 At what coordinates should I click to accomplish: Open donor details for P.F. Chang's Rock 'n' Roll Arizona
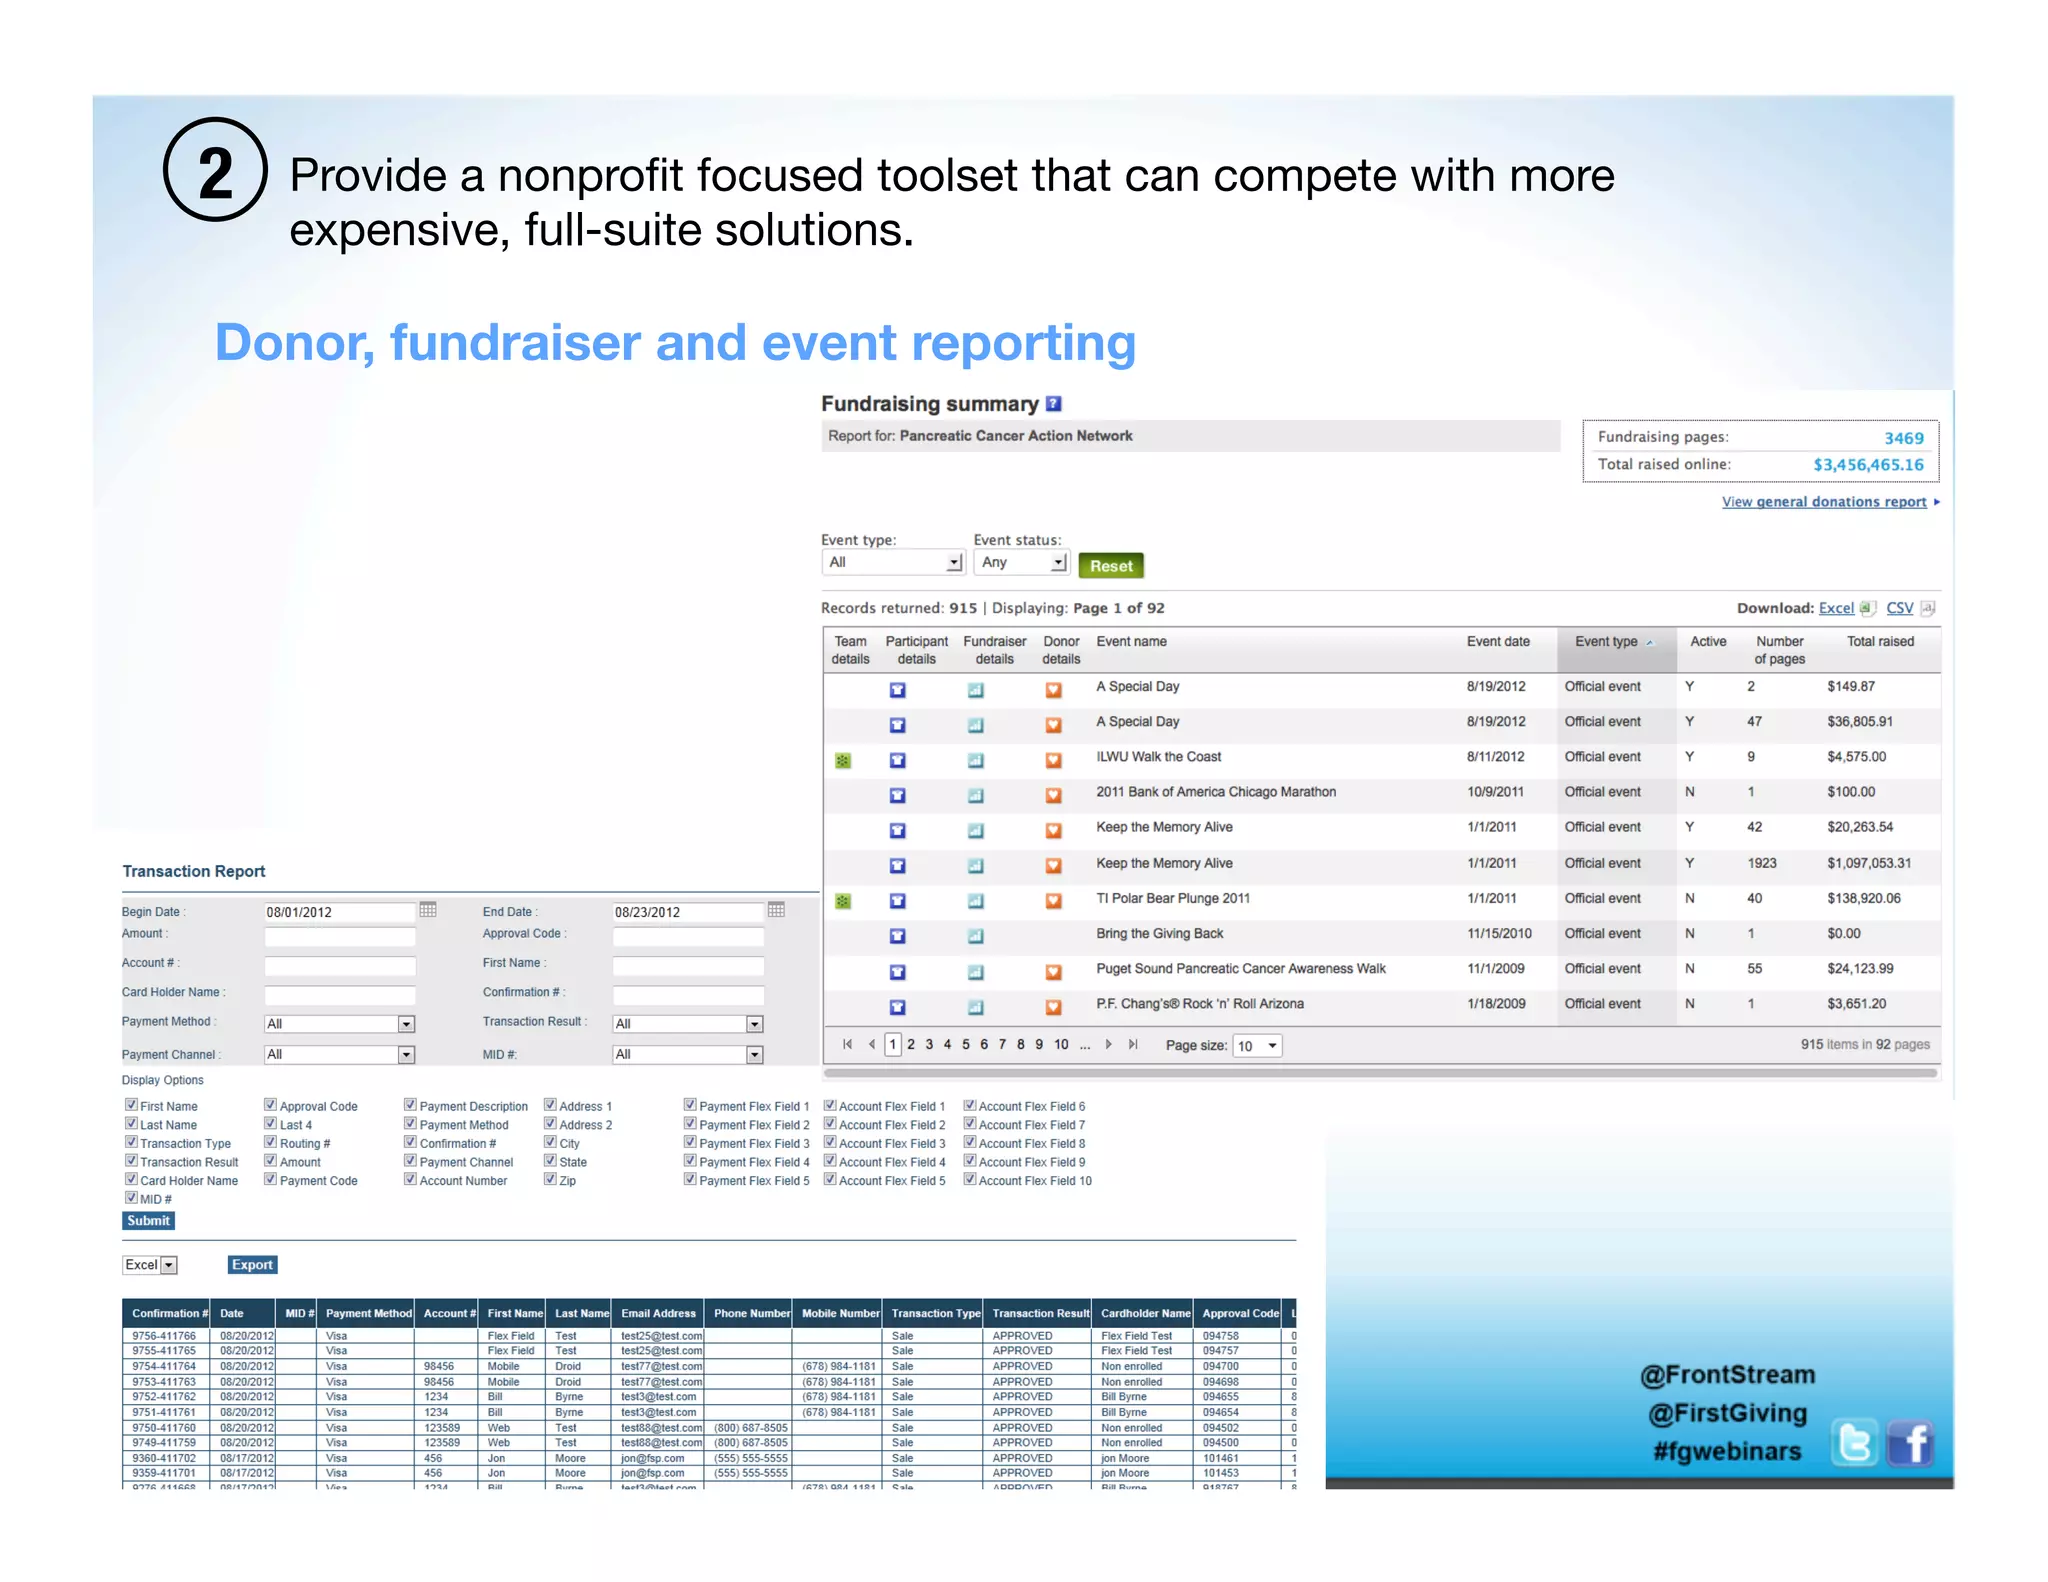1053,1007
